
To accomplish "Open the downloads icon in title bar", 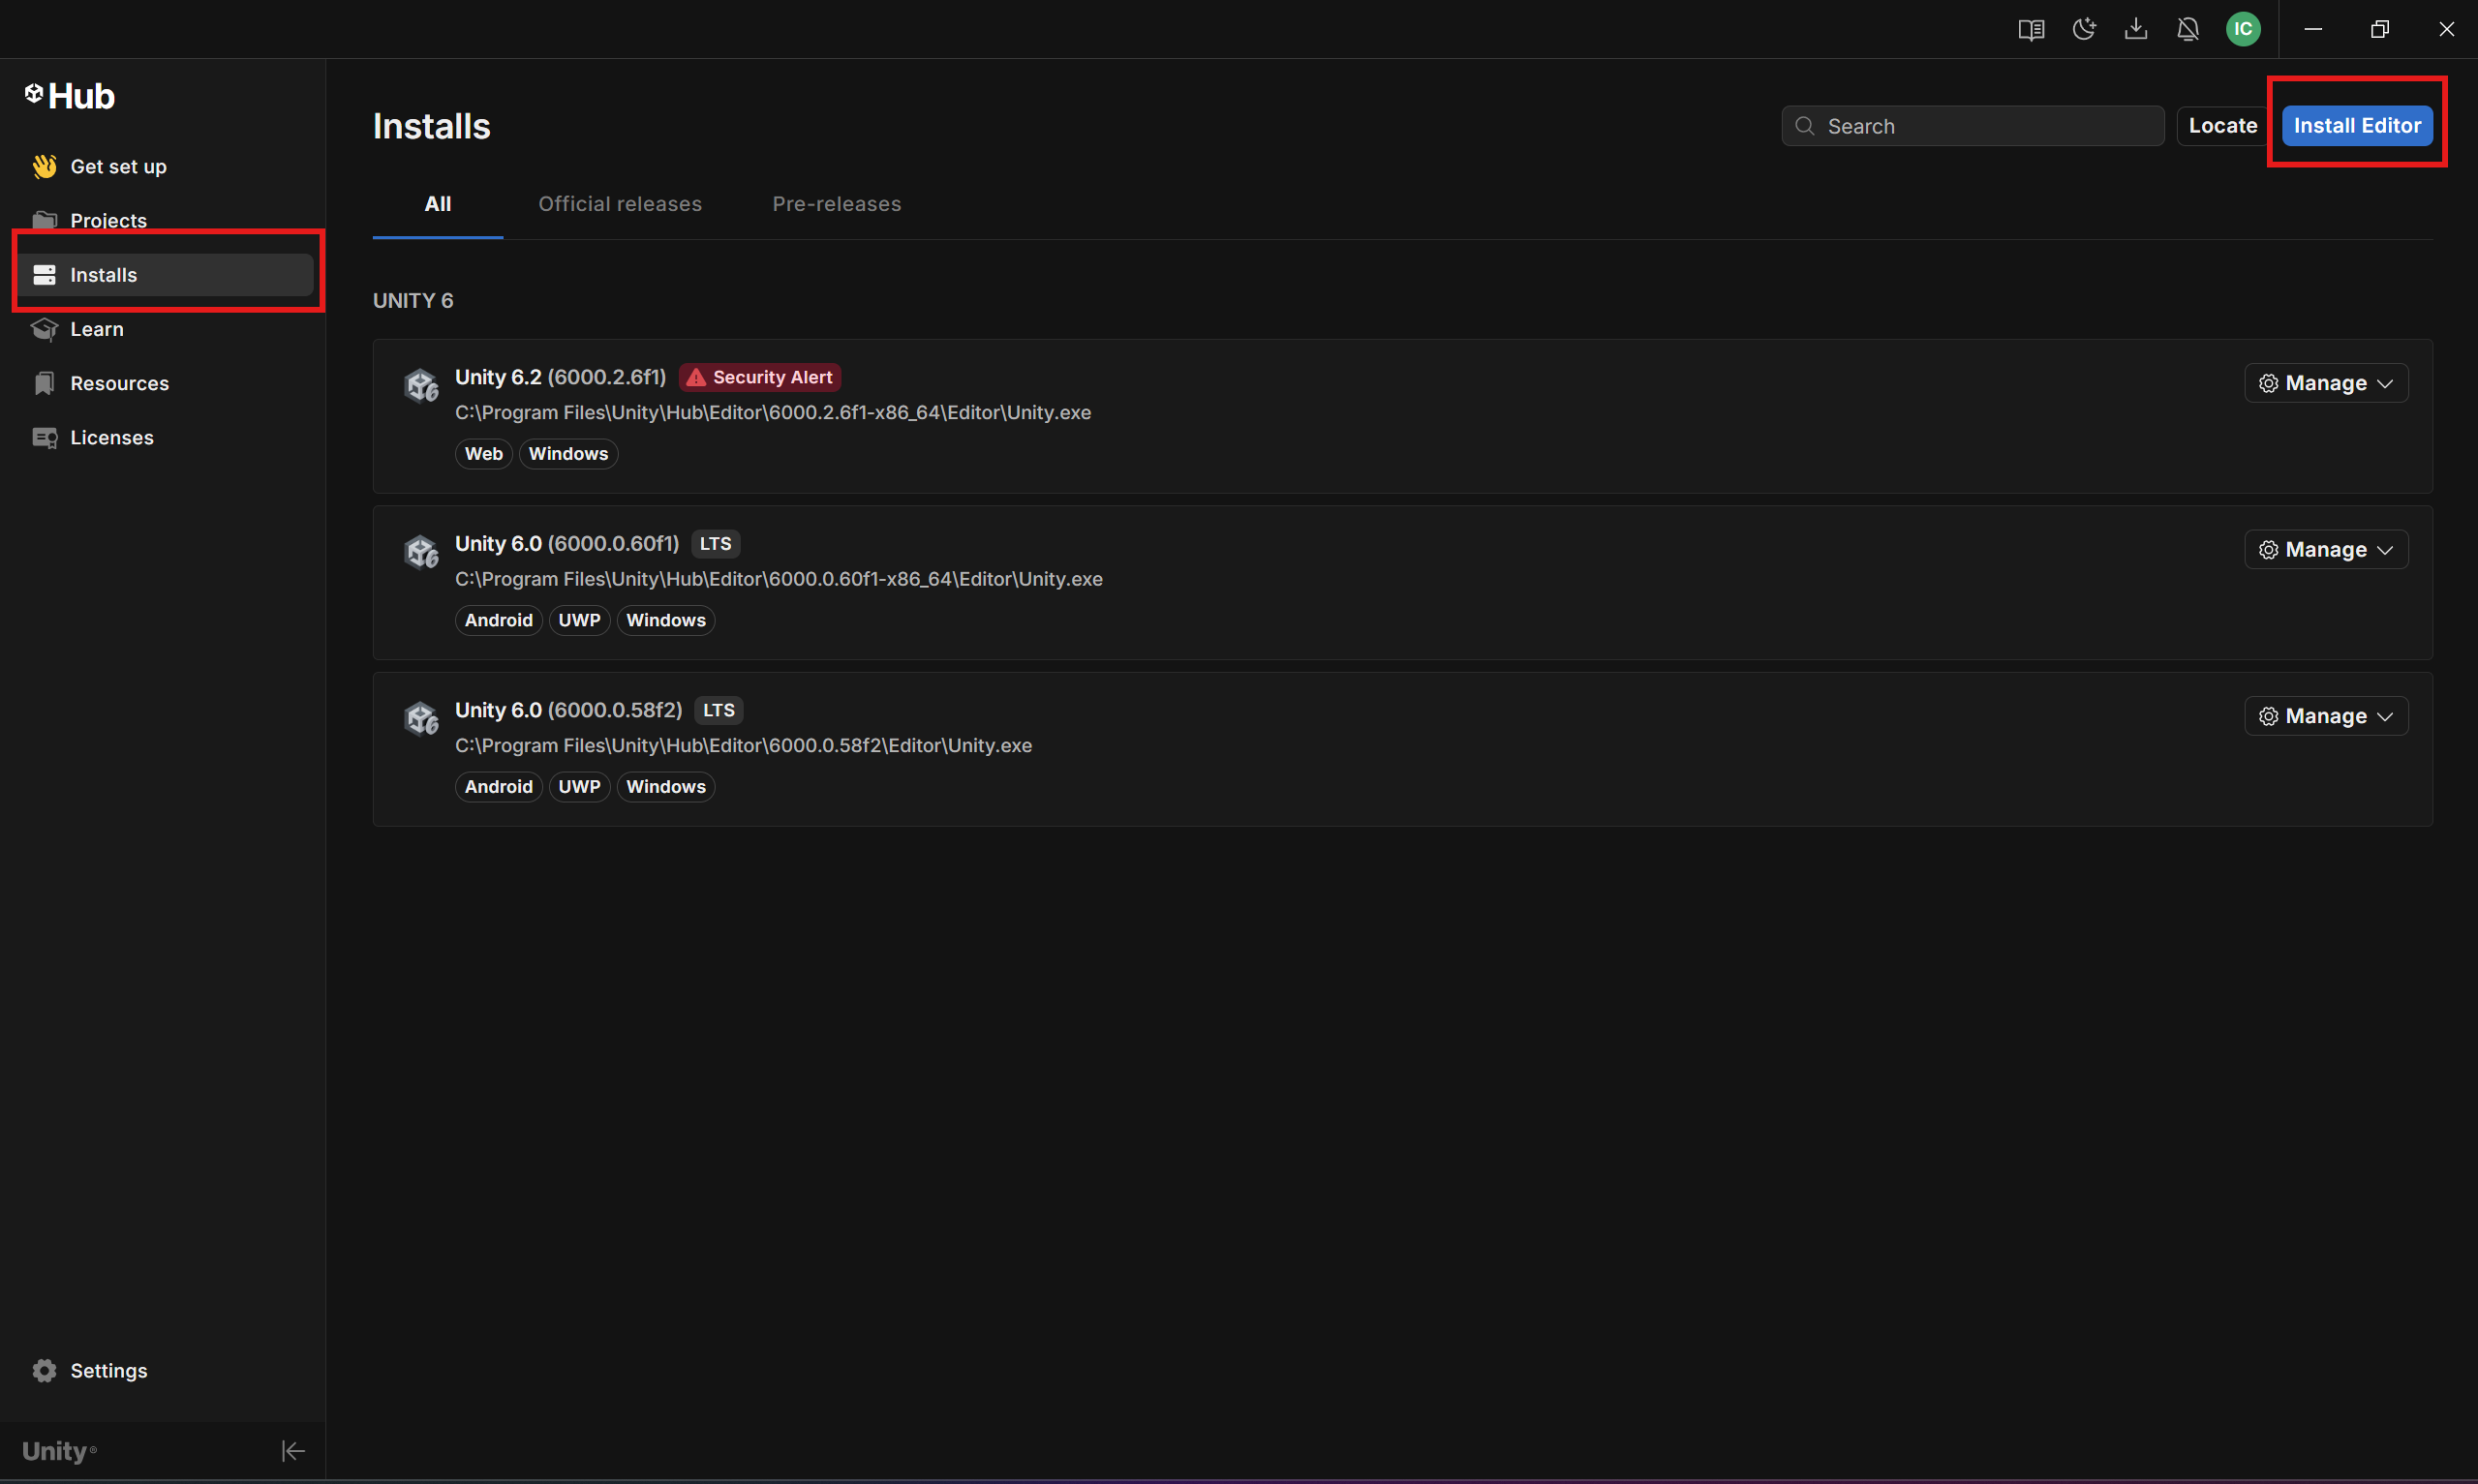I will pyautogui.click(x=2136, y=29).
